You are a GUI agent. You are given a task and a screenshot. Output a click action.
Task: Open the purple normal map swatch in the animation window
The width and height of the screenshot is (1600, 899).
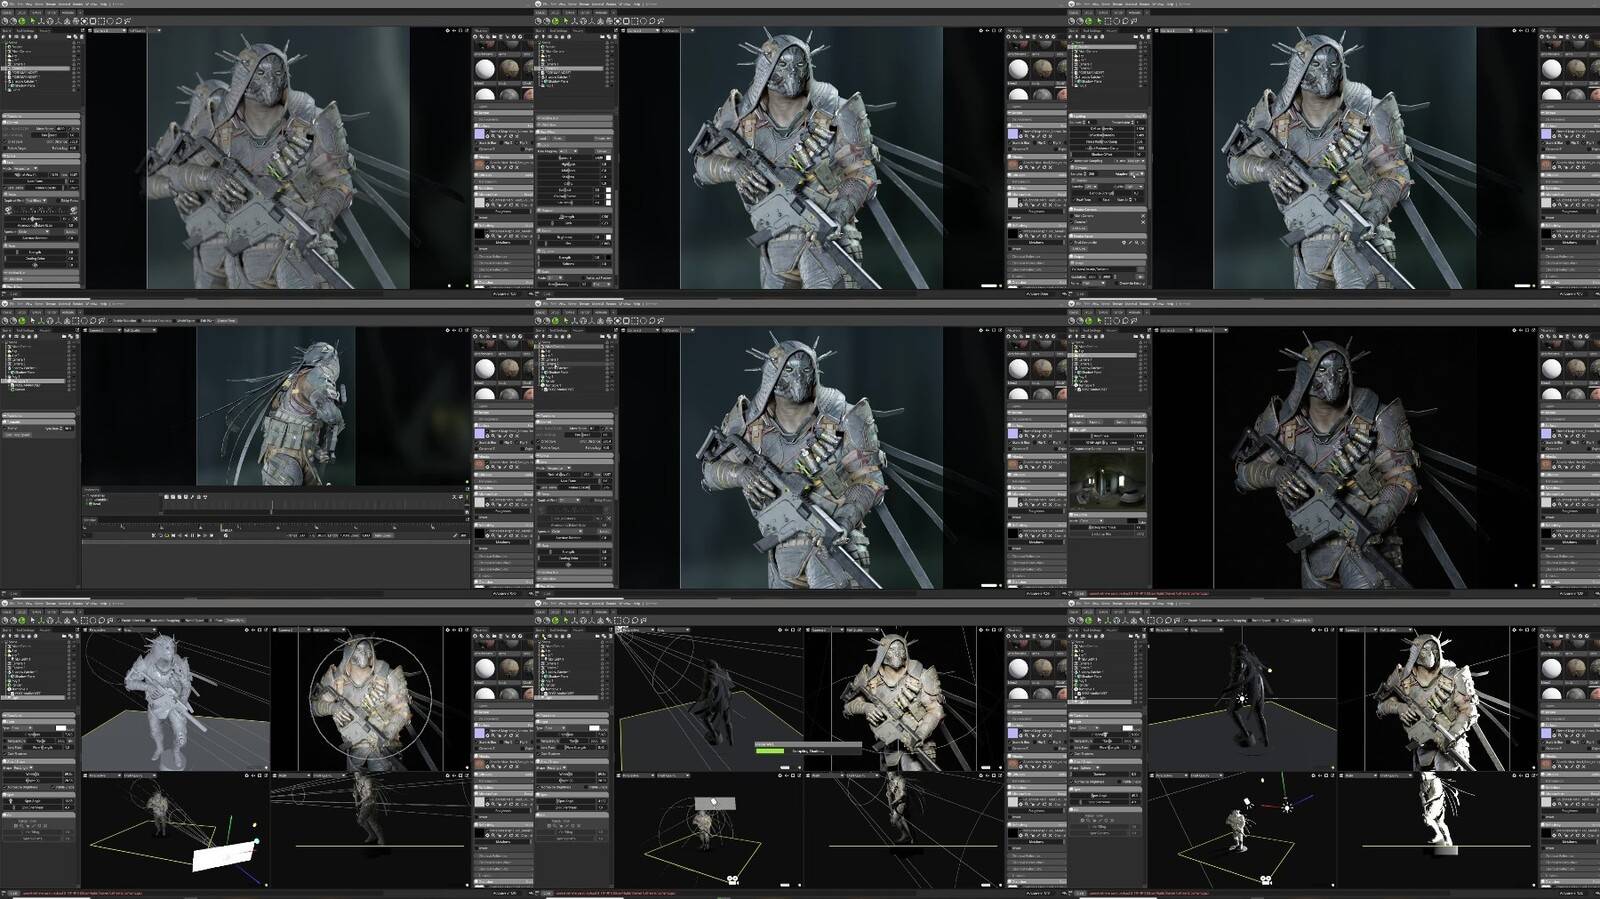pos(479,434)
